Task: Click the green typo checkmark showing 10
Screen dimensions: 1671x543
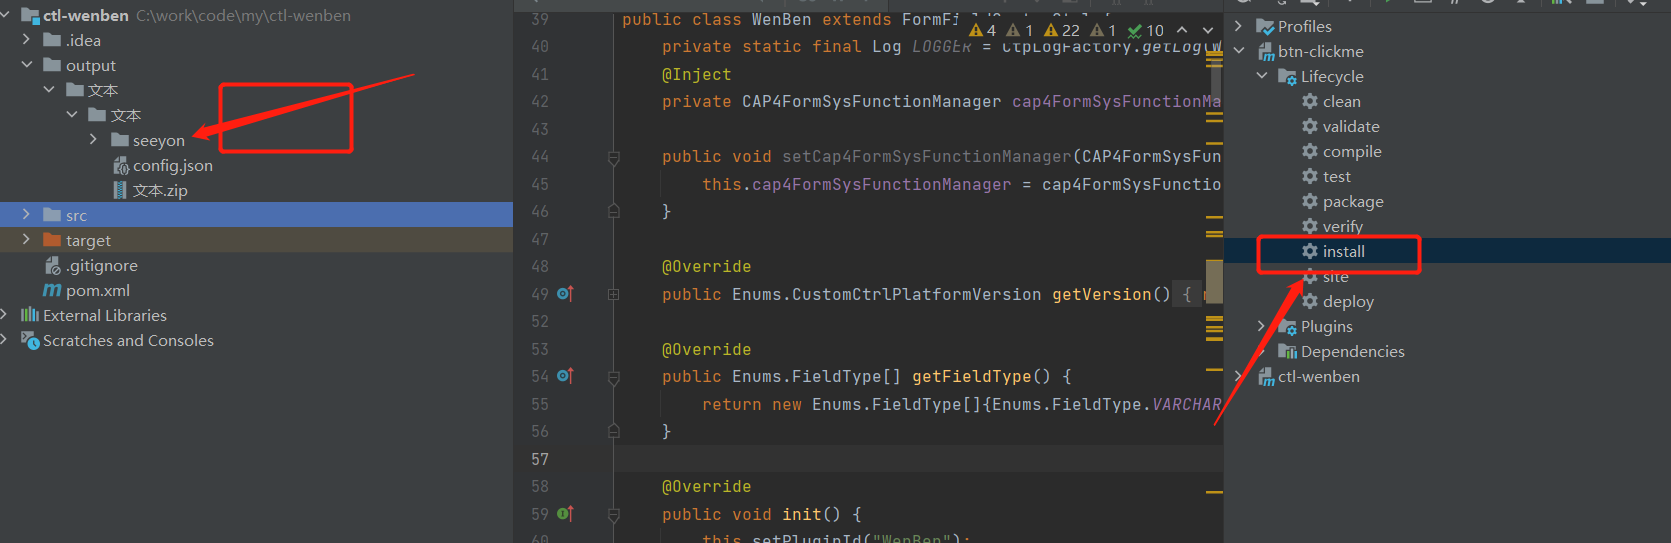Action: coord(1146,30)
